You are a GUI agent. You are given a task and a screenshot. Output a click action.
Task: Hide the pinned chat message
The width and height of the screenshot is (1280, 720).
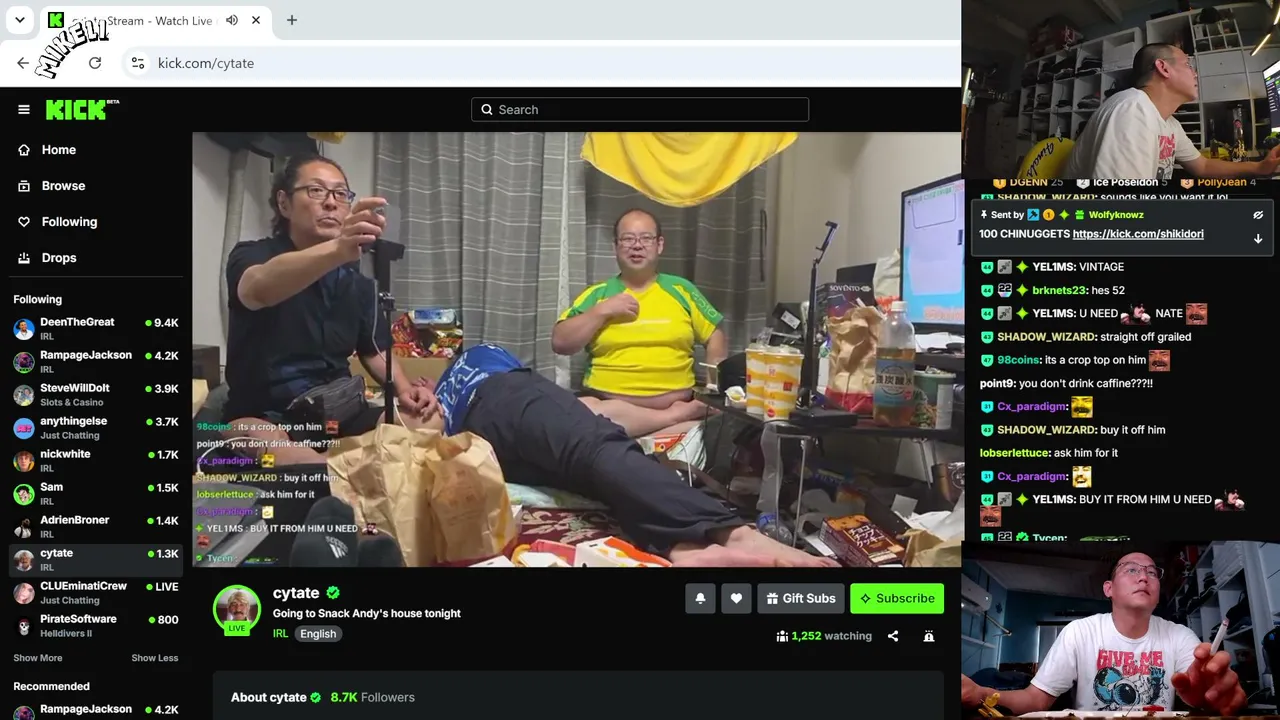click(x=1258, y=215)
